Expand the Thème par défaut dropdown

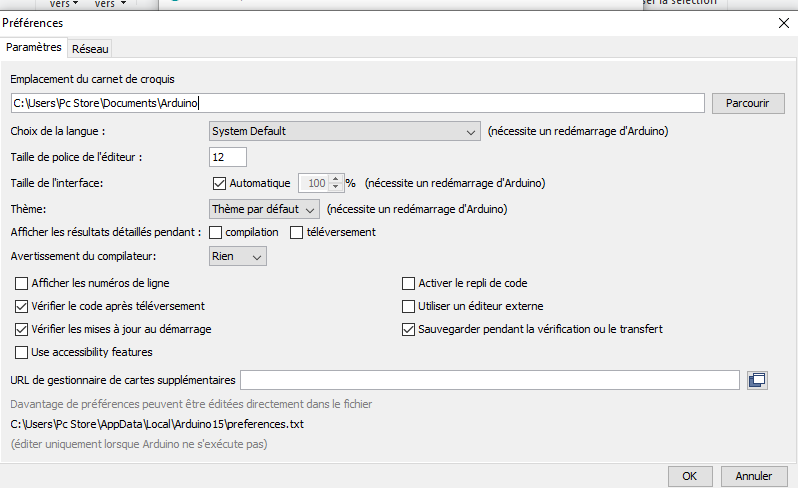tap(264, 209)
